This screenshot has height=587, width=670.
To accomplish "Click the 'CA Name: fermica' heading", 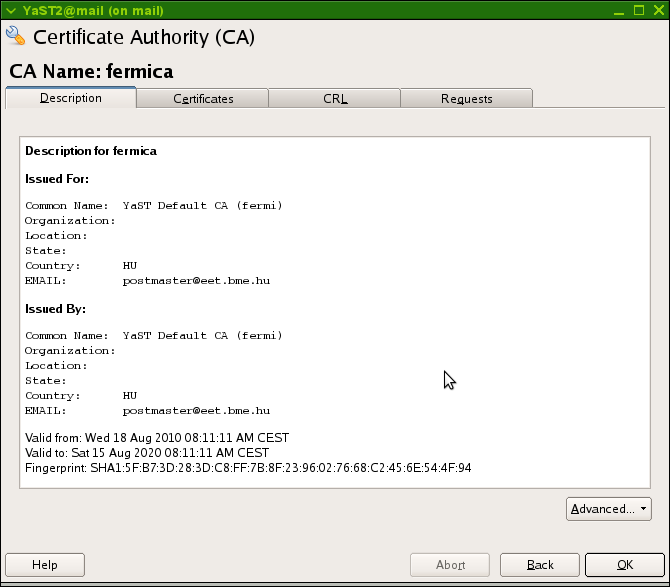I will tap(91, 71).
